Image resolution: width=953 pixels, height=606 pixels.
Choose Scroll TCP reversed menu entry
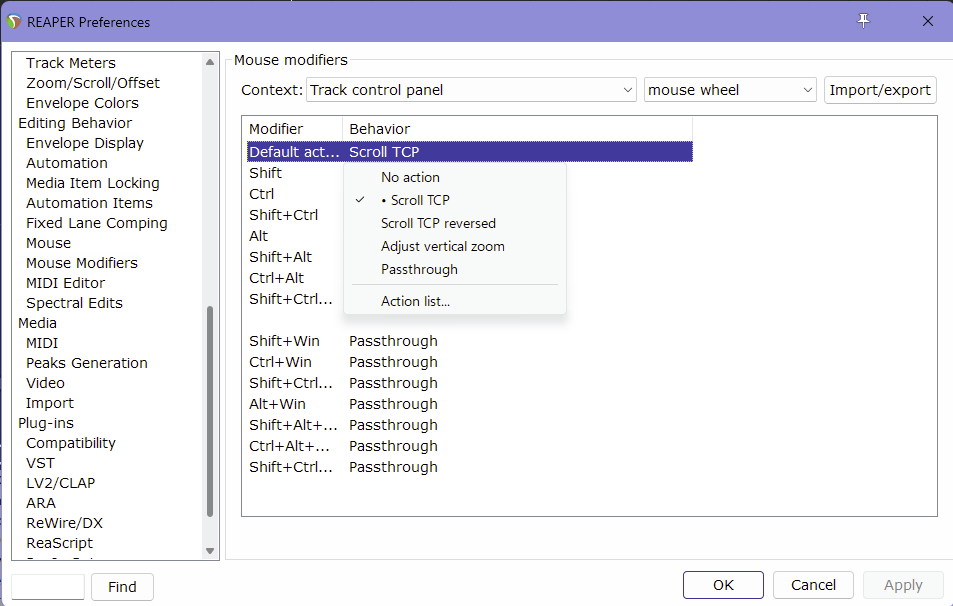click(438, 223)
